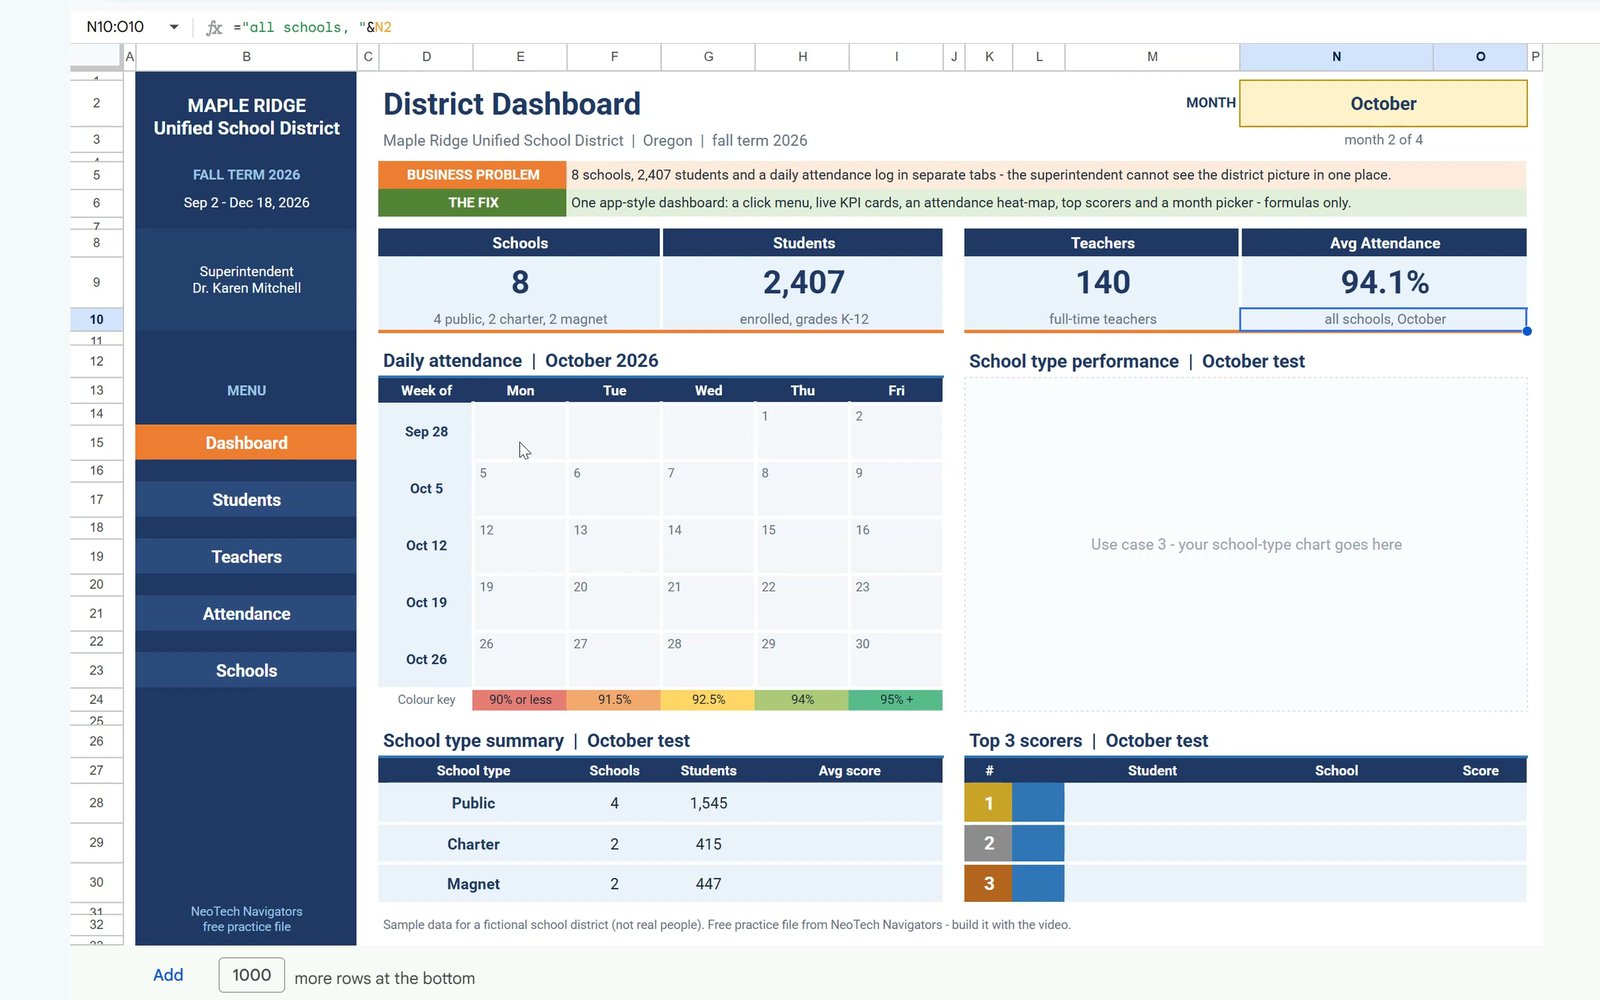Image resolution: width=1600 pixels, height=1000 pixels.
Task: Click the calendar day 15 cell
Action: (802, 545)
